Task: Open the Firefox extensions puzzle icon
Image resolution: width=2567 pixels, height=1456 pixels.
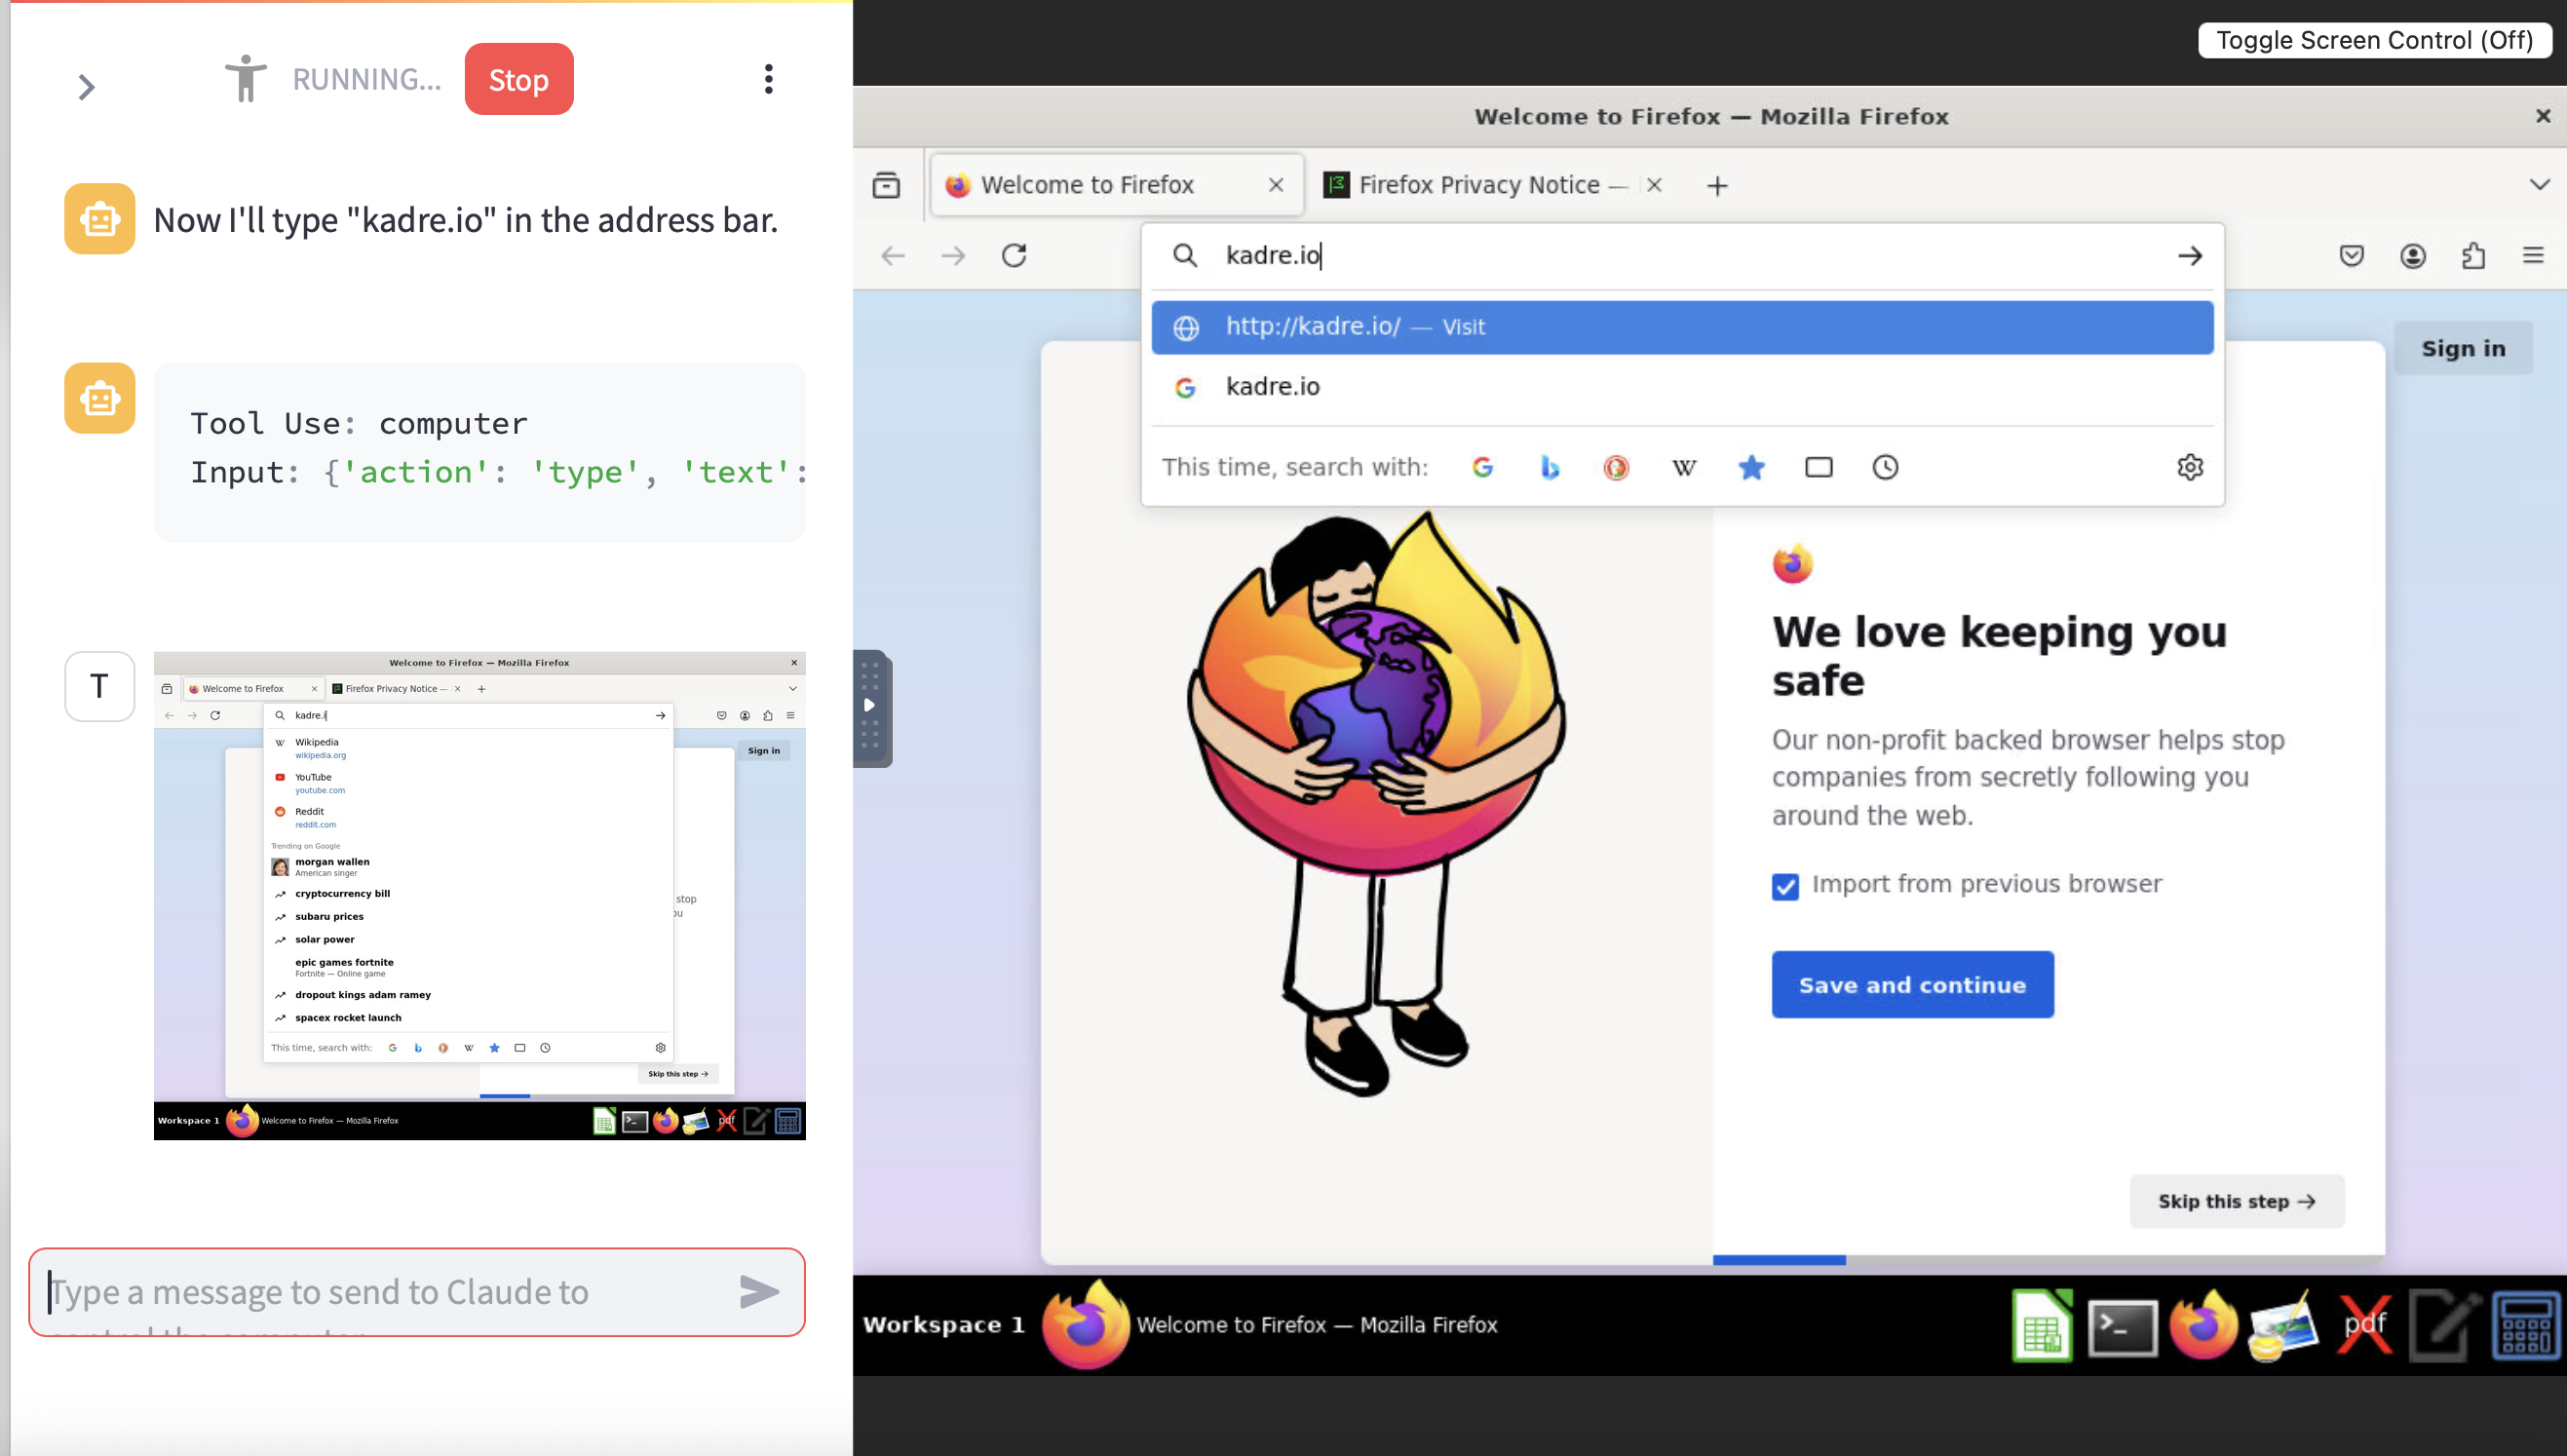Action: pyautogui.click(x=2473, y=256)
